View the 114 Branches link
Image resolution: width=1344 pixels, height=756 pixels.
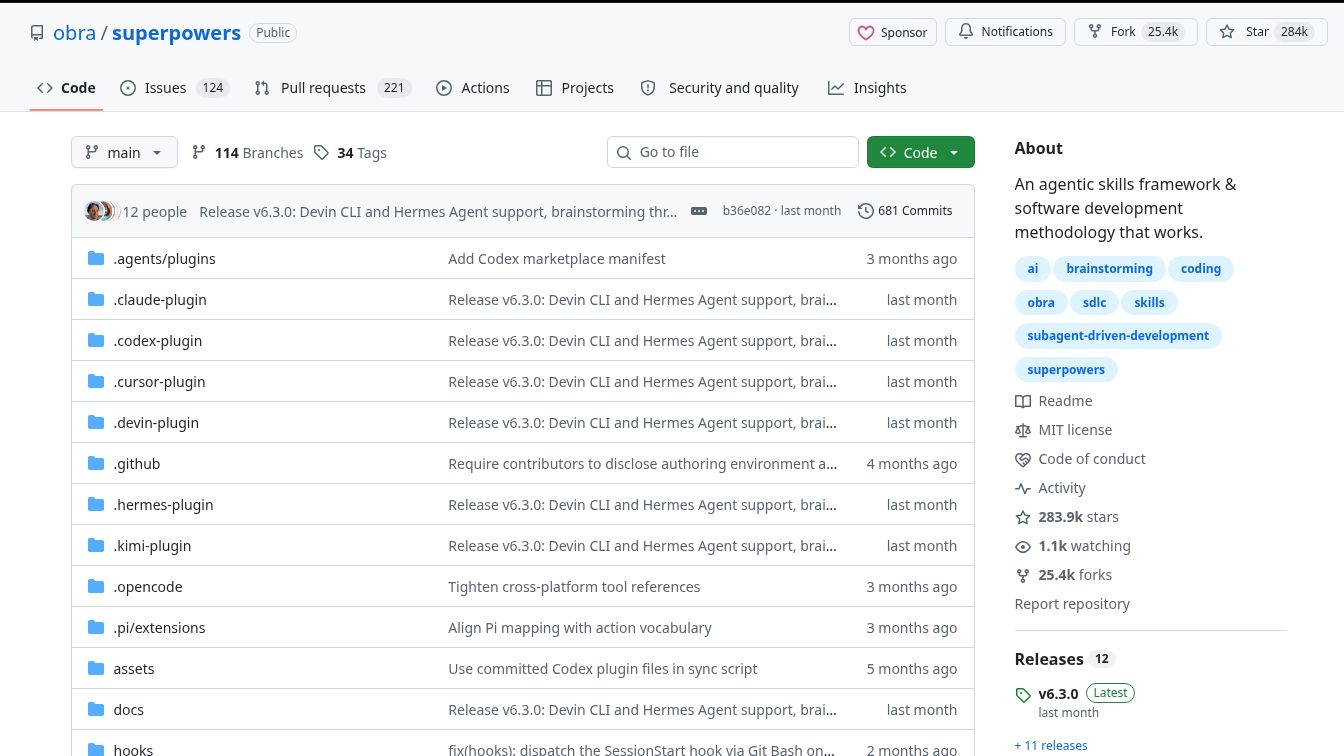click(x=248, y=153)
